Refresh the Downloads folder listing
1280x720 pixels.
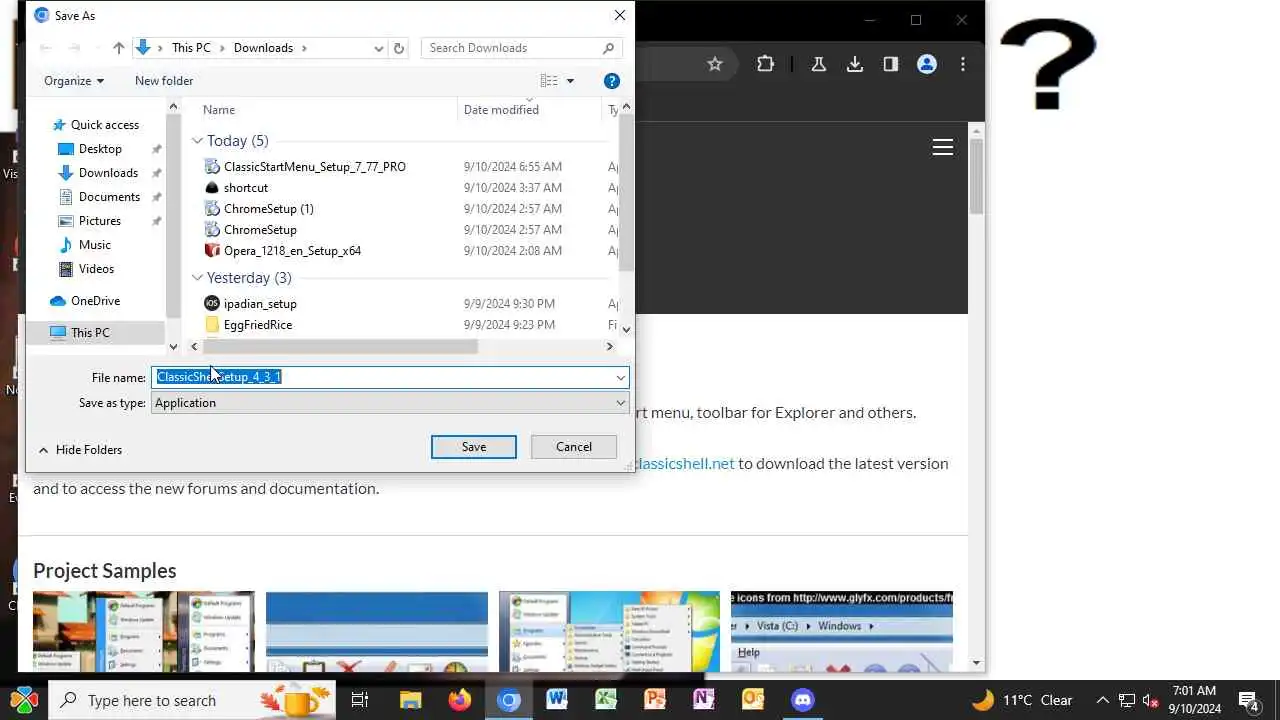click(x=399, y=48)
